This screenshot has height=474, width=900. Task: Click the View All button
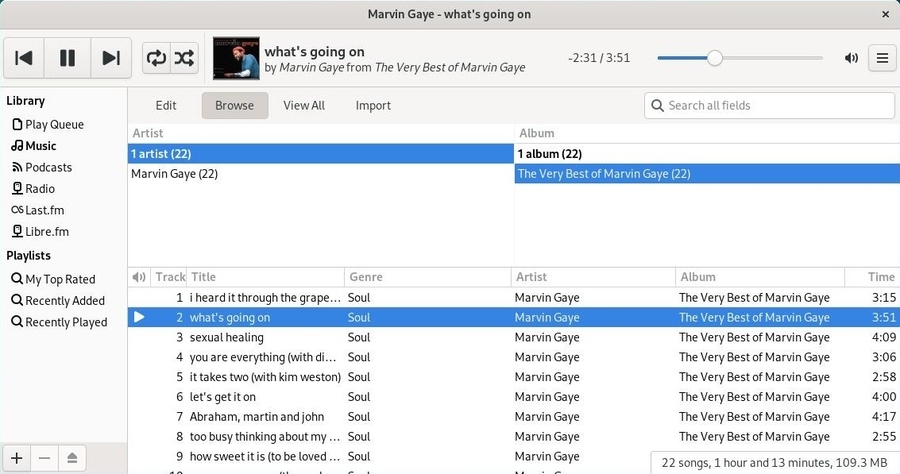pos(304,106)
